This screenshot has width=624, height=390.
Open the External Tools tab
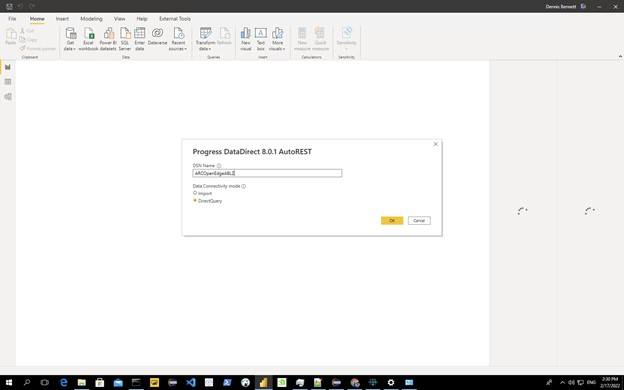[175, 19]
